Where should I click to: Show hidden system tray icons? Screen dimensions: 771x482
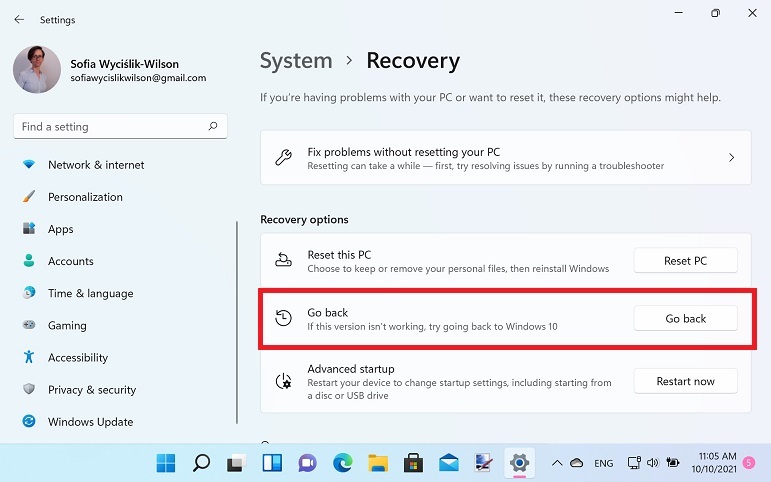point(557,463)
